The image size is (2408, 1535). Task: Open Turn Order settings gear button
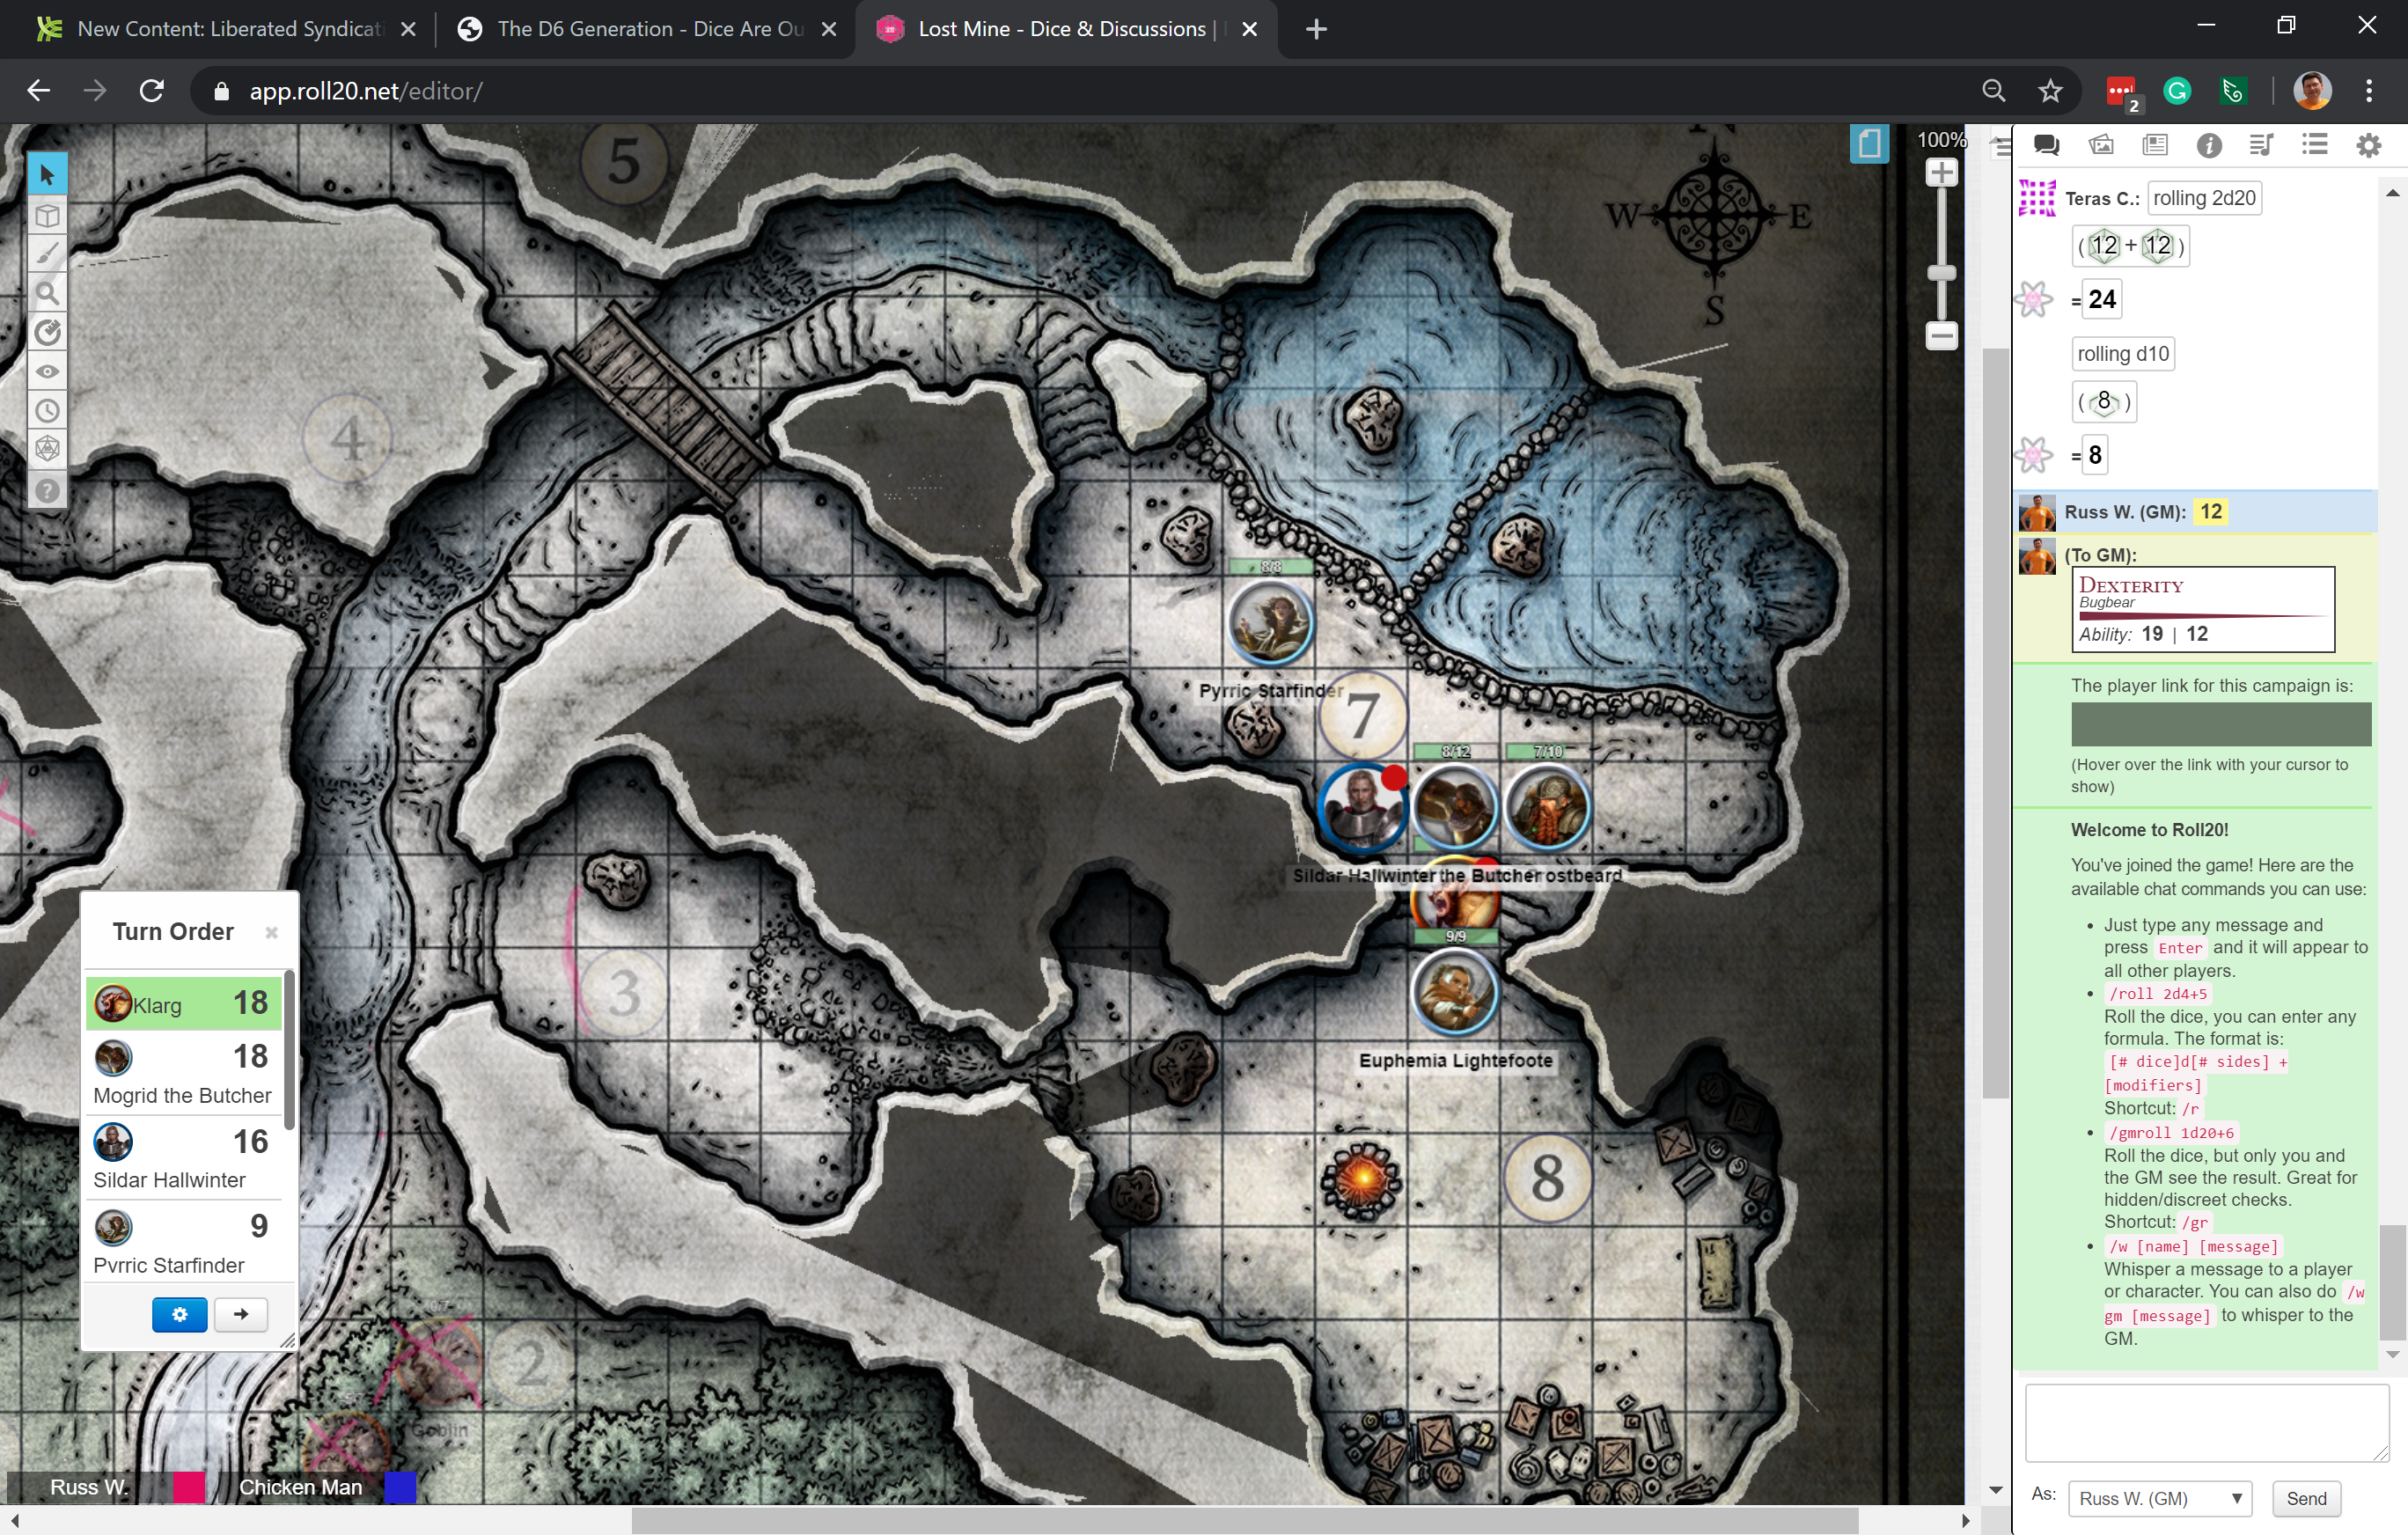pos(180,1314)
